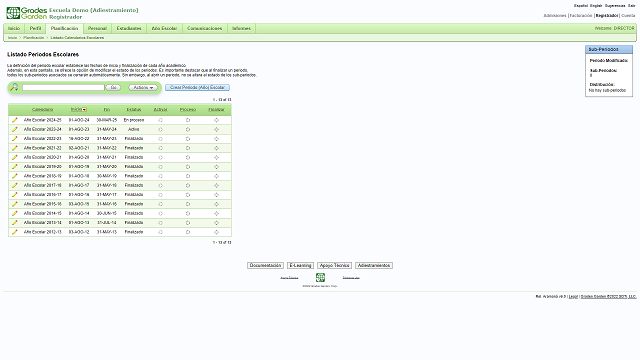This screenshot has width=640, height=360.
Task: Click pencil icon for Año Escolar 2022-23
Action: tap(15, 139)
